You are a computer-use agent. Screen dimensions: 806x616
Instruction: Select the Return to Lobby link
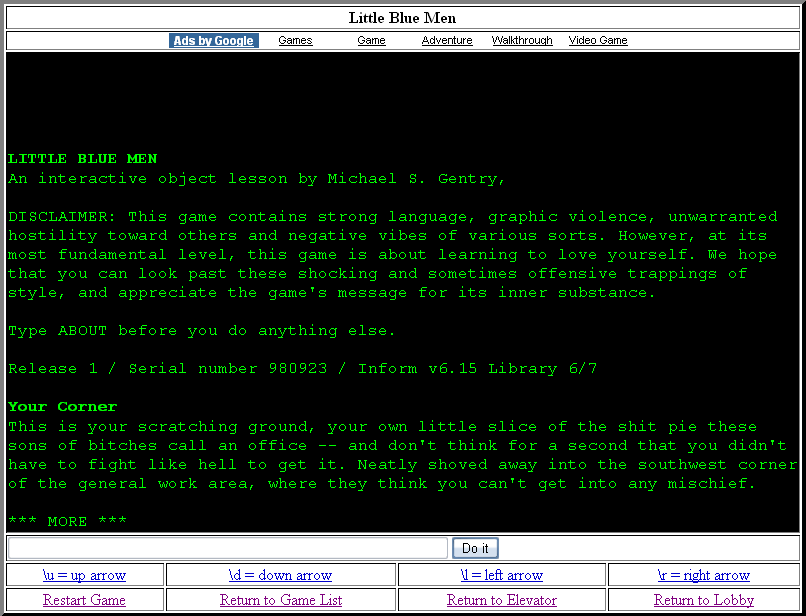coord(703,600)
